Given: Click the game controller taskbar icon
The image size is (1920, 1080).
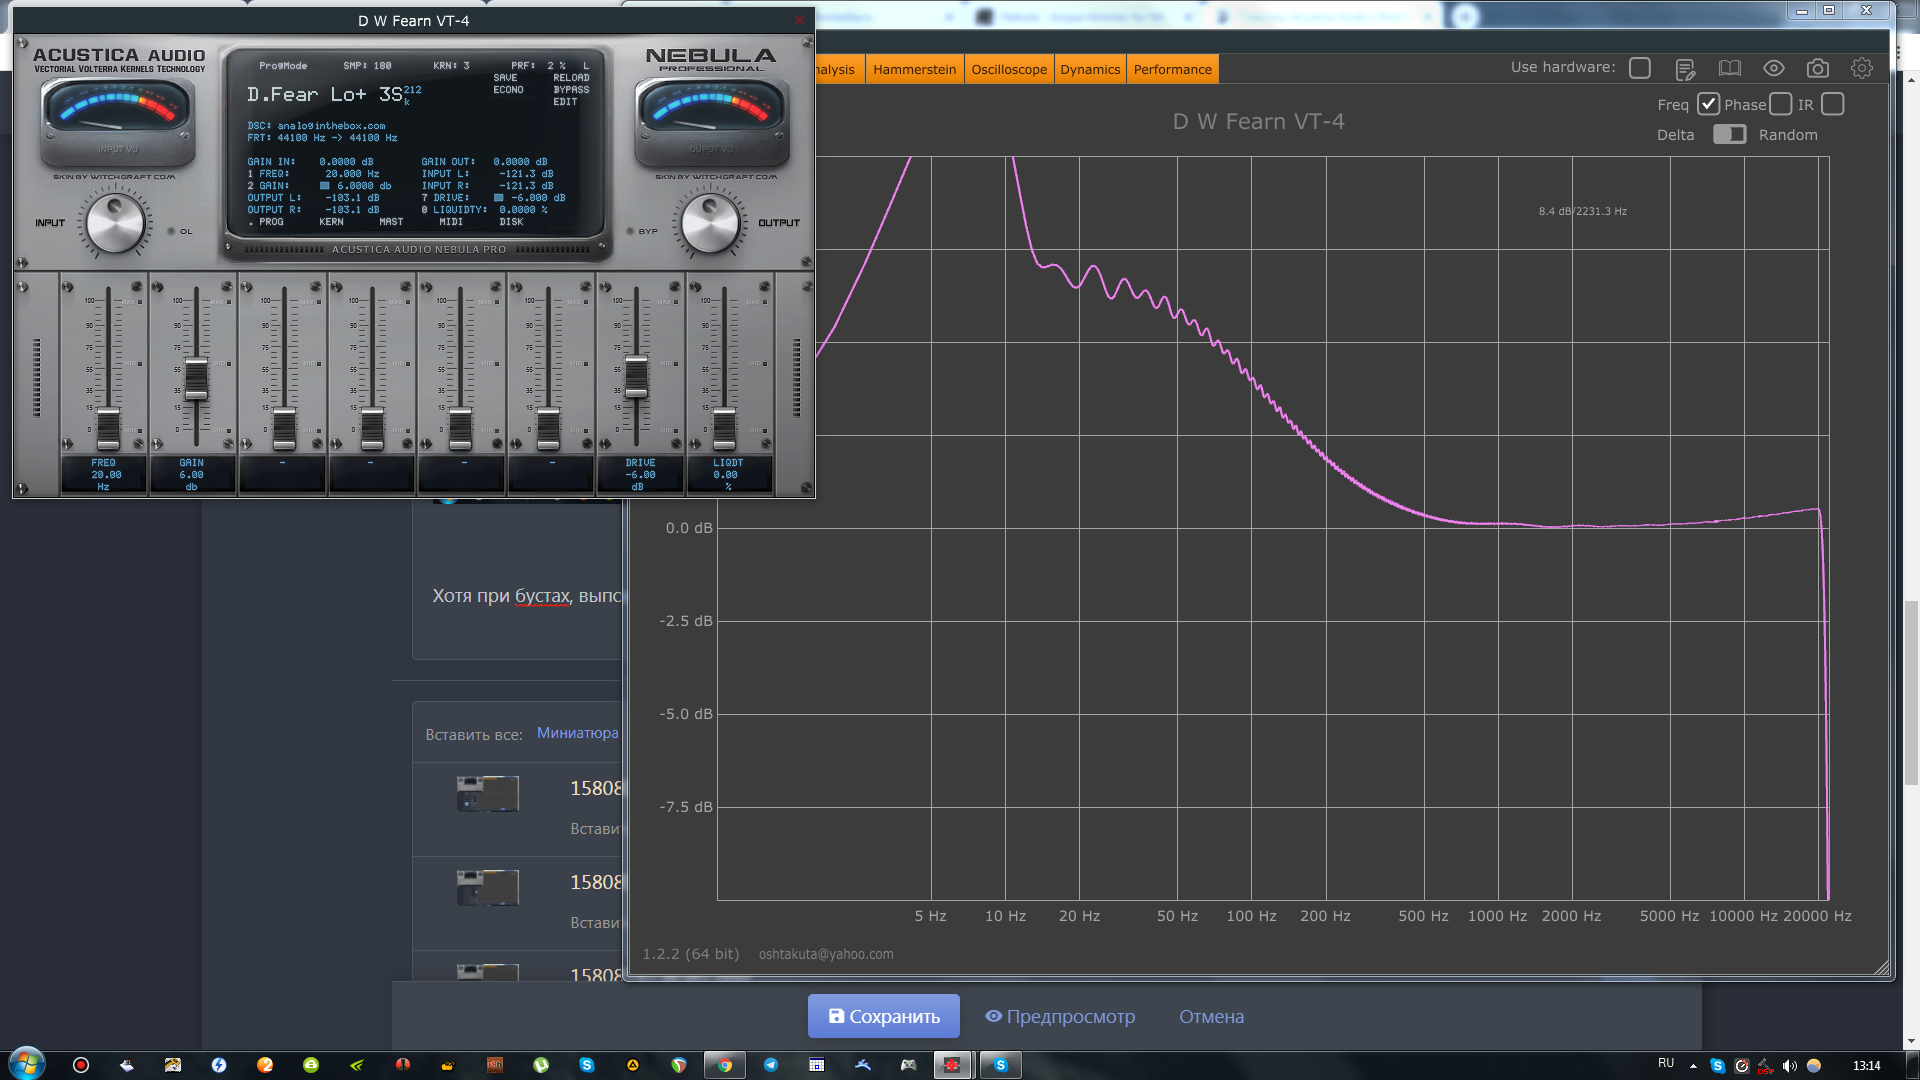Looking at the screenshot, I should [908, 1065].
